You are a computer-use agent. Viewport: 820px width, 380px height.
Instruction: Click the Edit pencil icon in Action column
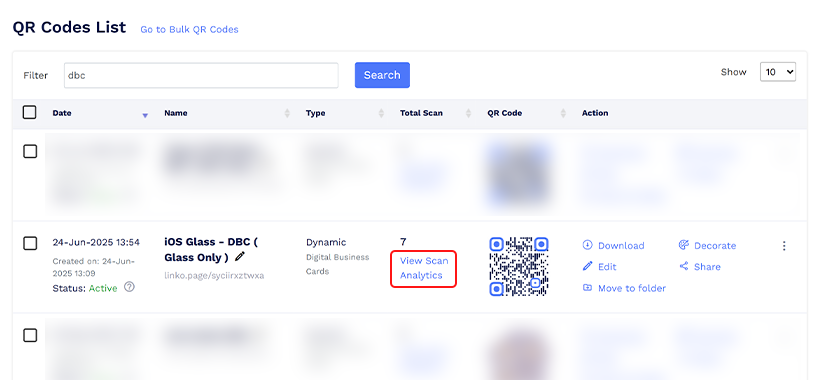point(587,267)
